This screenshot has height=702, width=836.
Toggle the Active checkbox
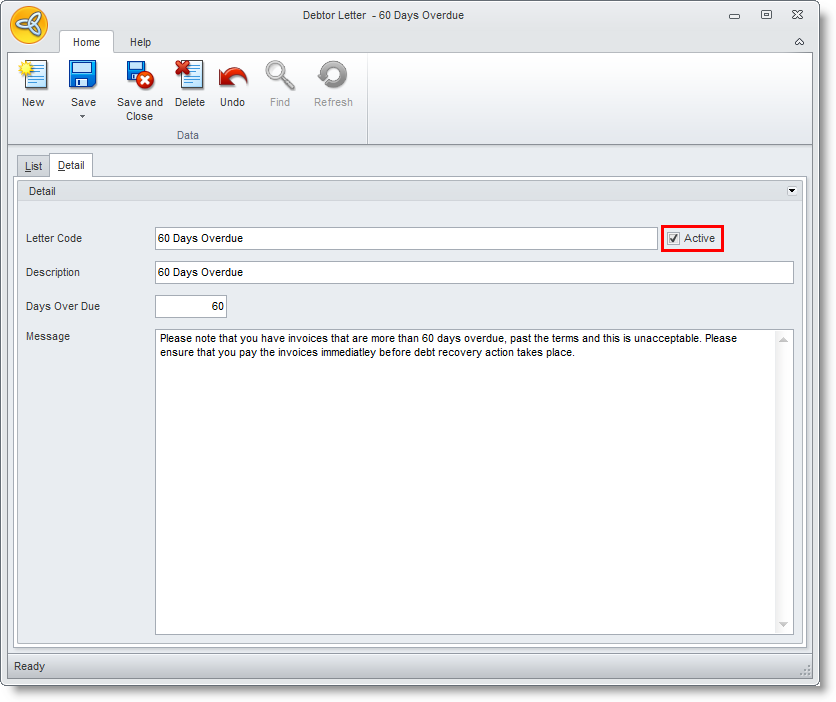674,238
